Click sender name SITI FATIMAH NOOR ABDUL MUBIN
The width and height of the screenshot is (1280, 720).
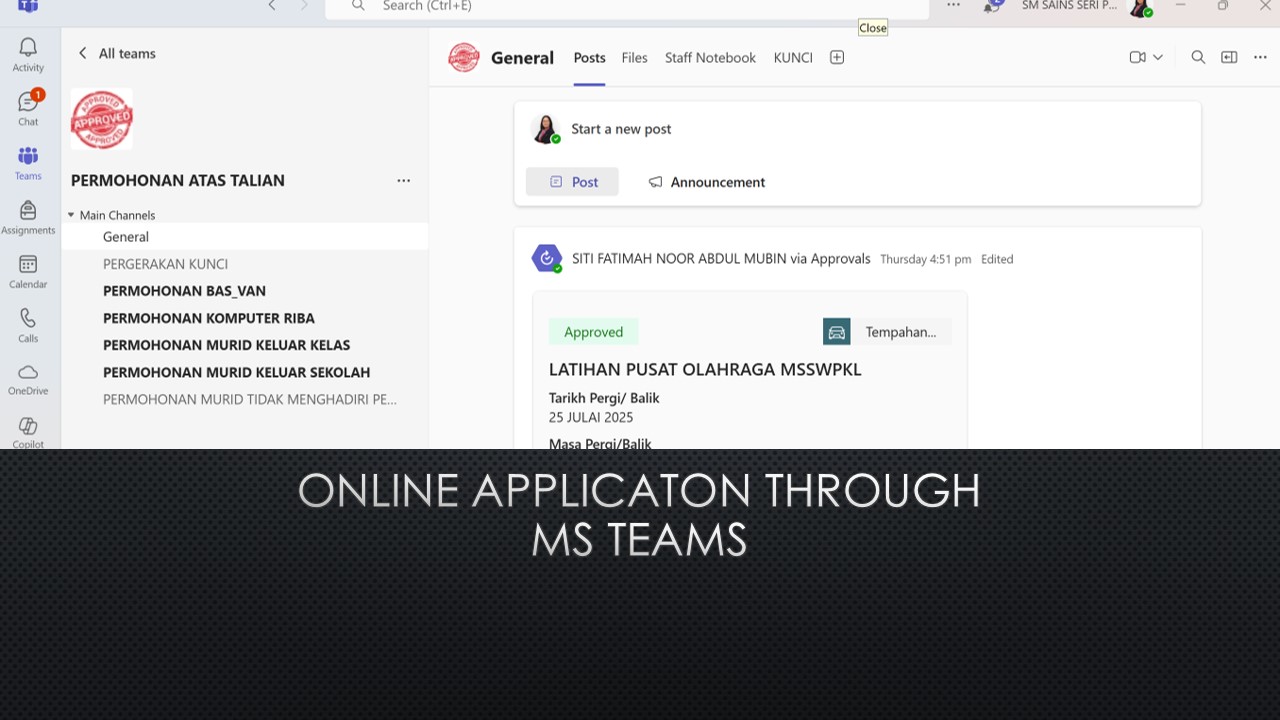pos(679,259)
